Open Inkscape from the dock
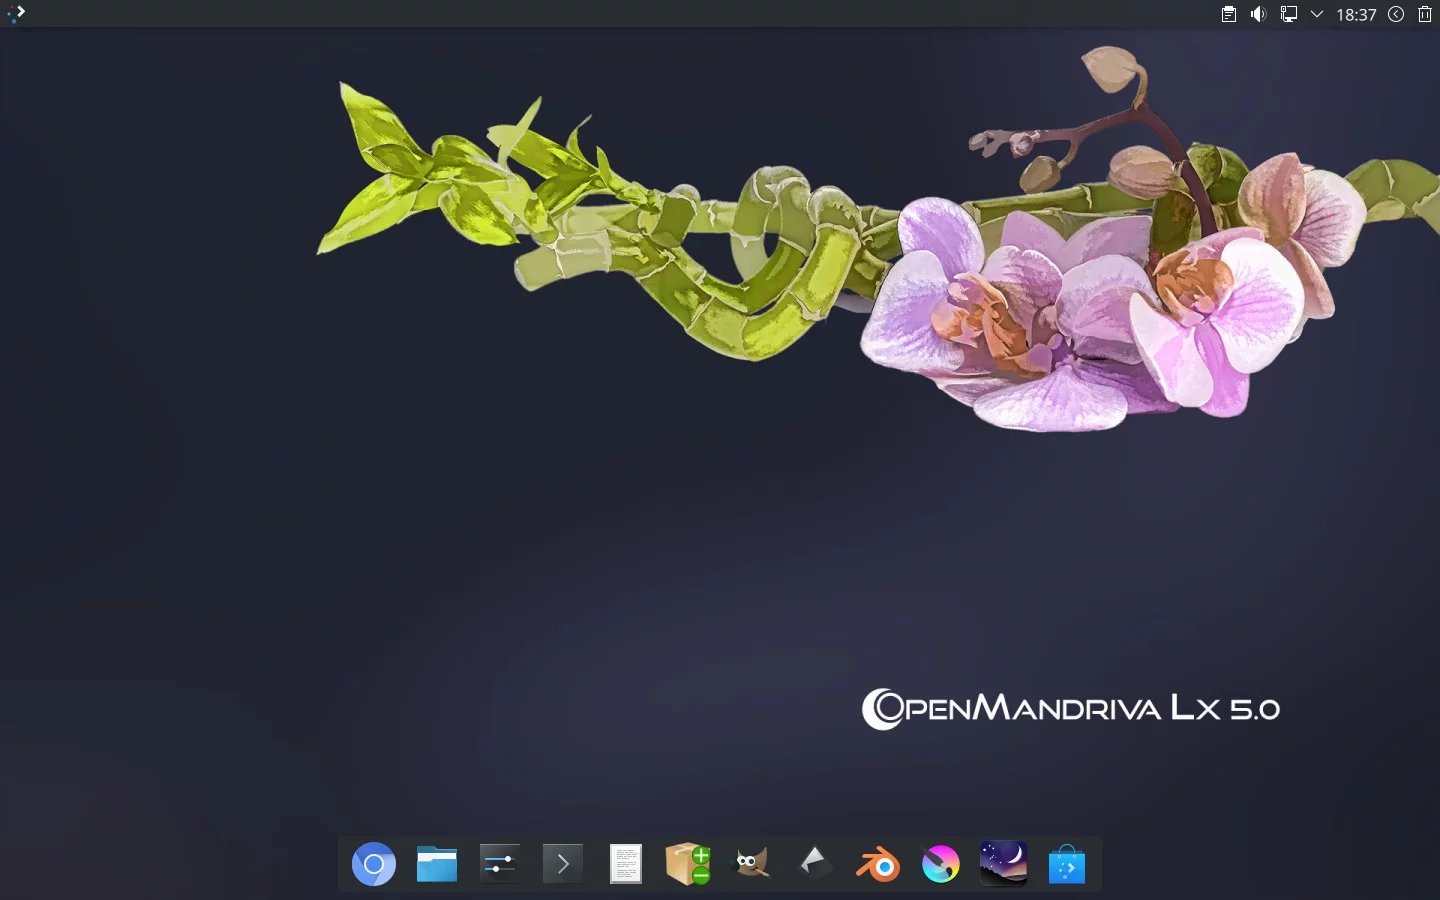Image resolution: width=1440 pixels, height=900 pixels. (x=814, y=863)
